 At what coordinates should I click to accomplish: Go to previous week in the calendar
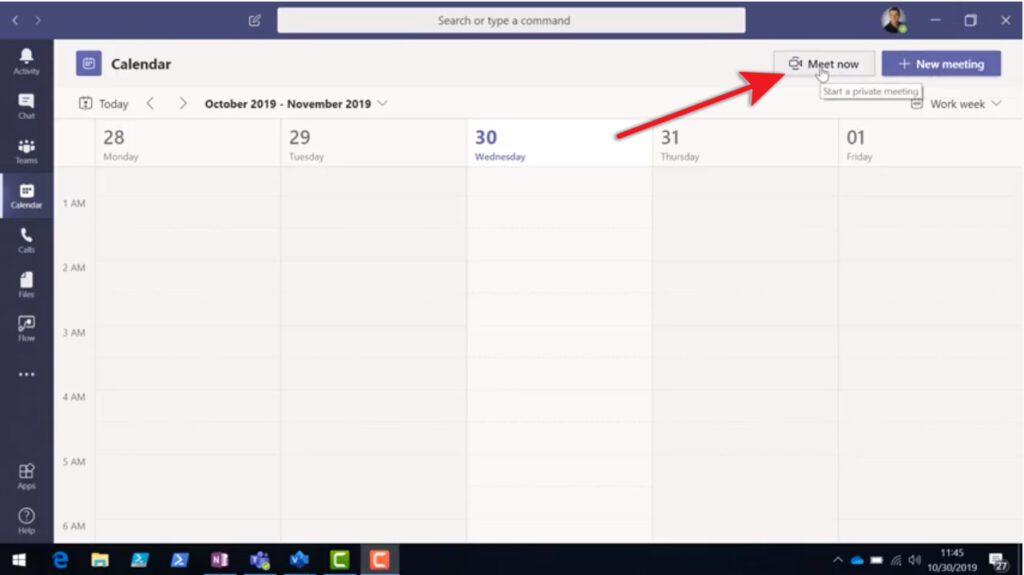[x=150, y=104]
